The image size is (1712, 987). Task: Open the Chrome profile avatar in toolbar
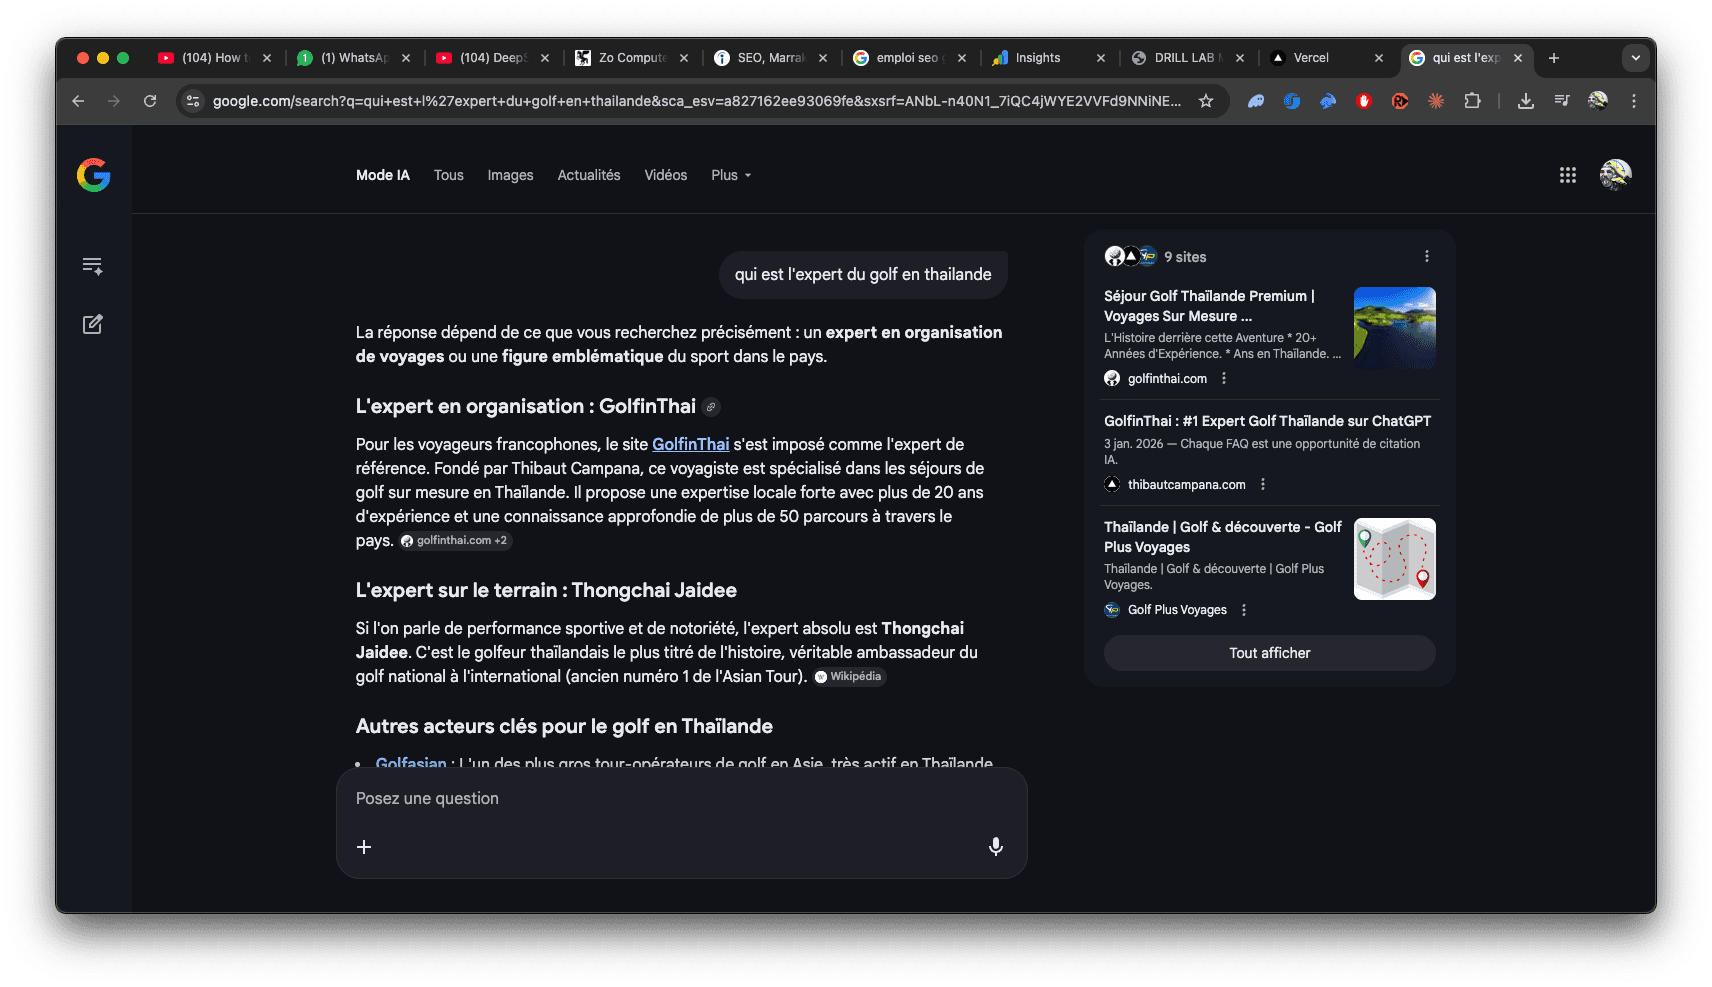tap(1598, 101)
